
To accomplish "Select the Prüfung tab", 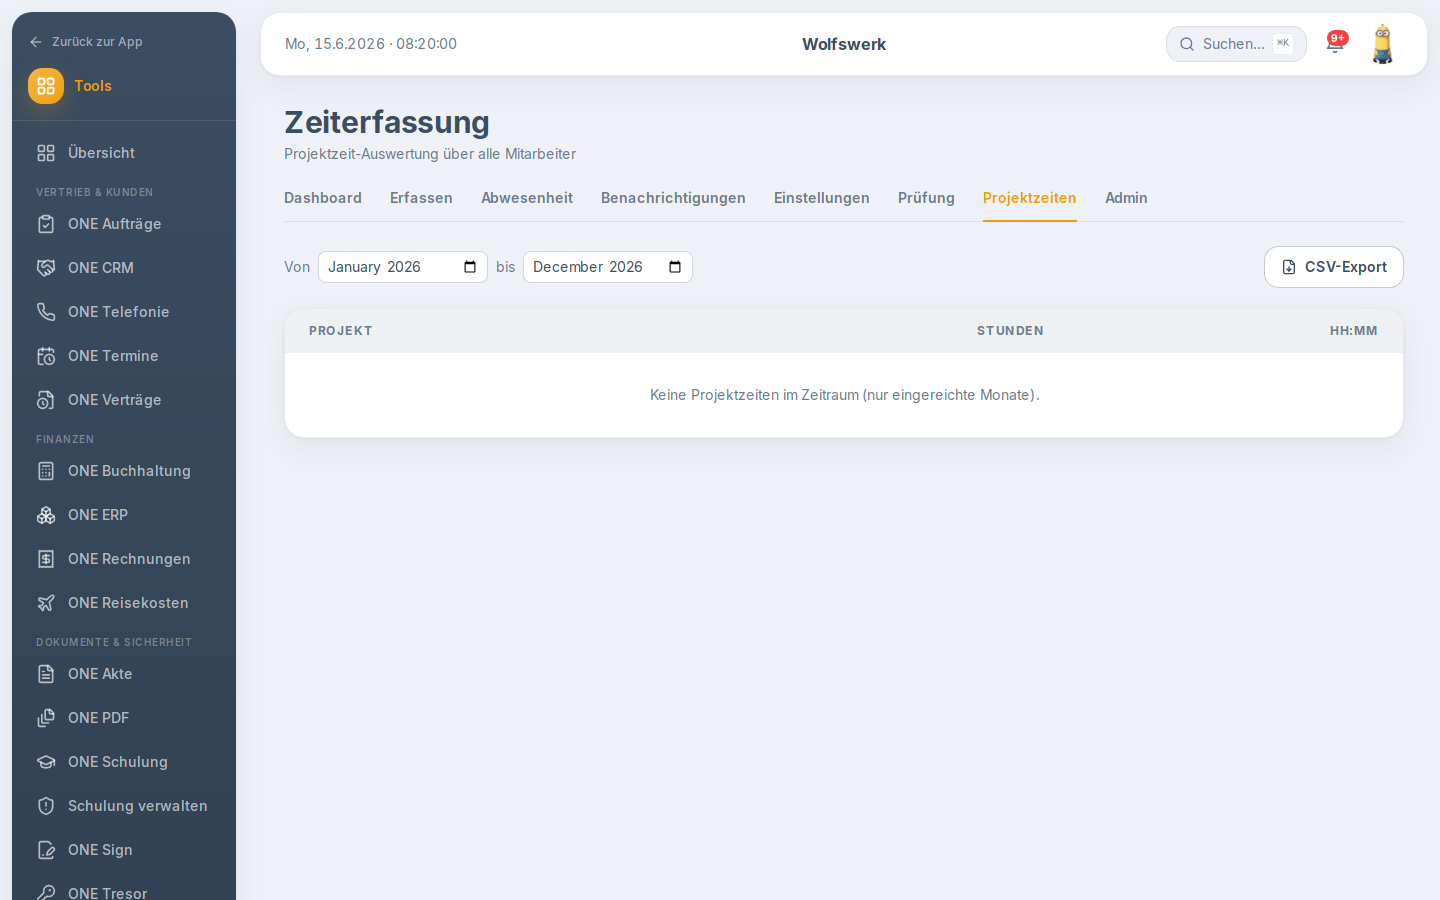I will click(926, 198).
